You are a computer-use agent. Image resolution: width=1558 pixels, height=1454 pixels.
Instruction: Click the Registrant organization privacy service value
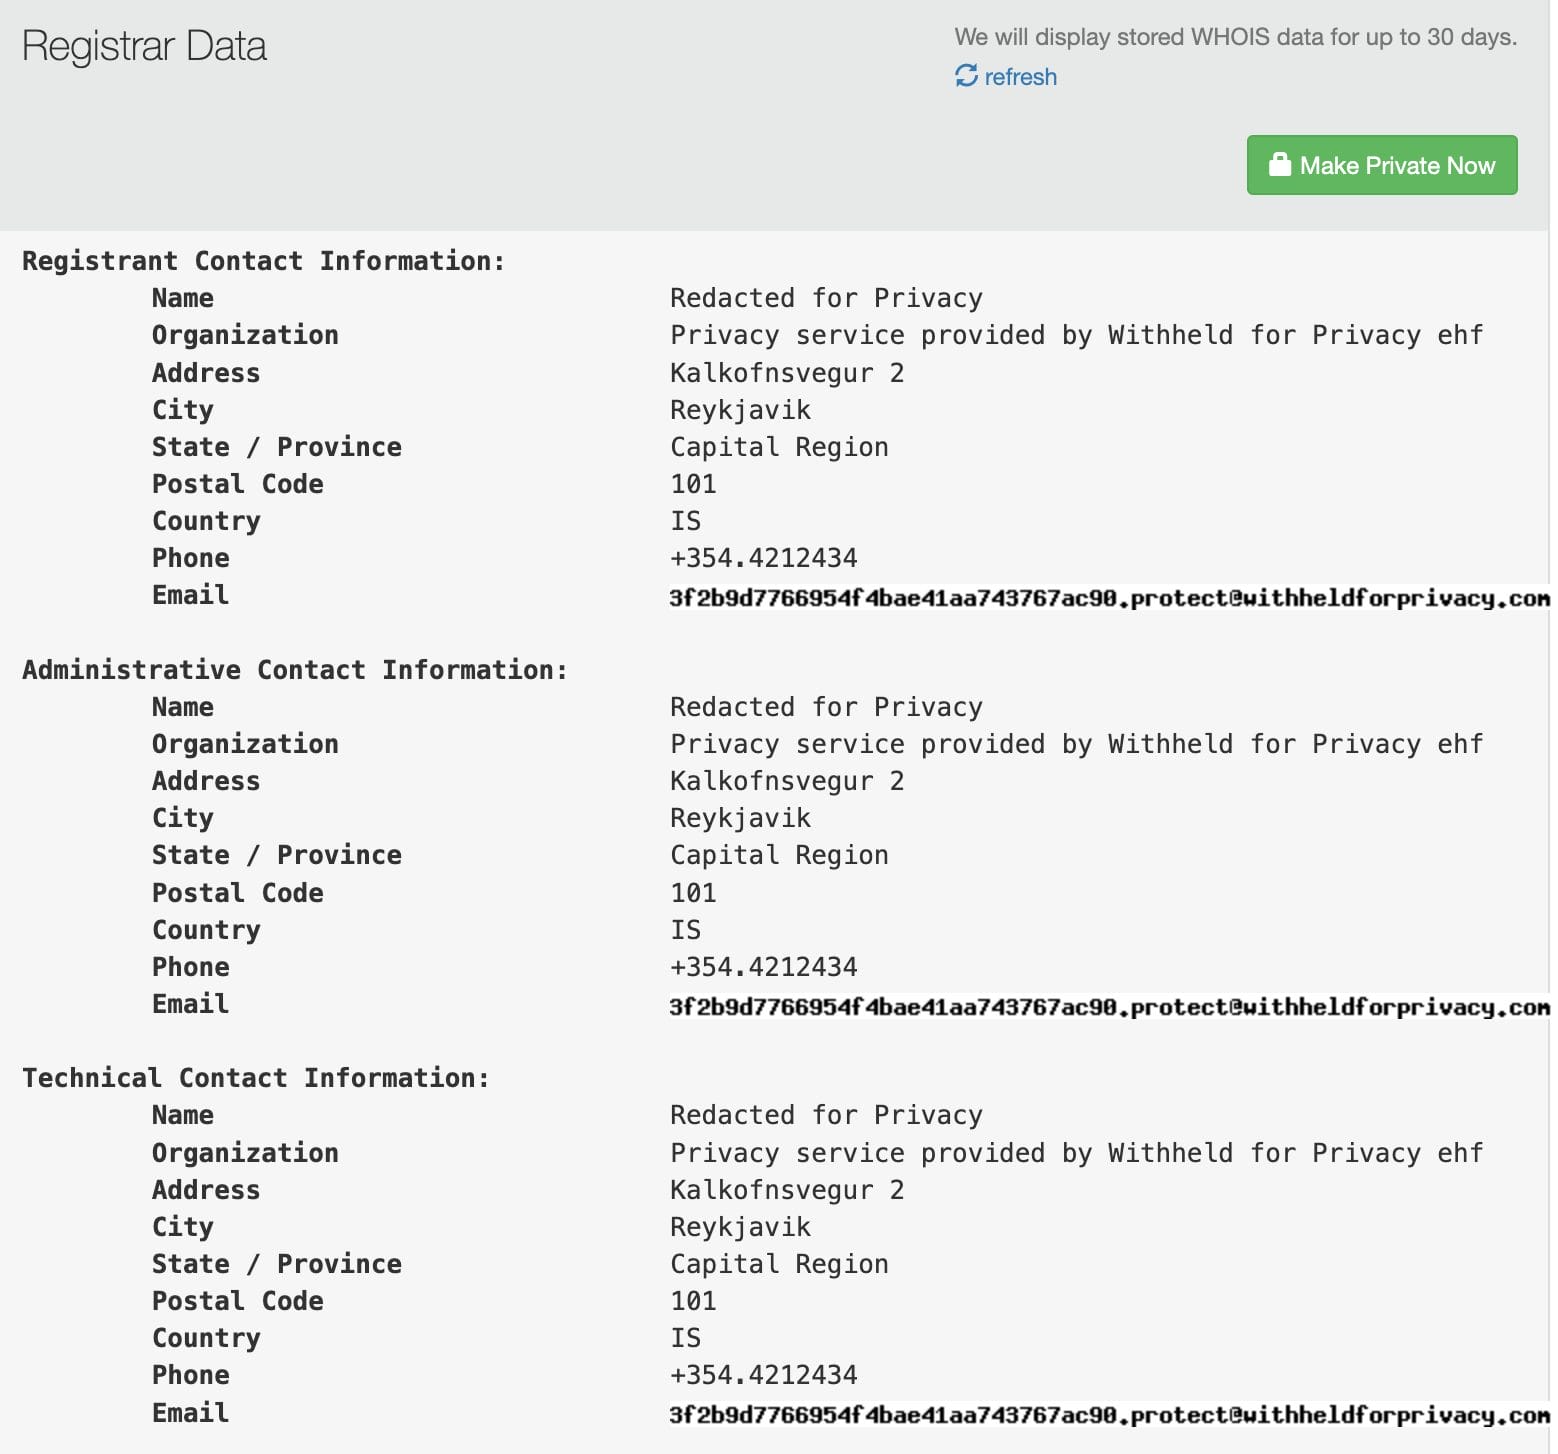coord(1076,335)
